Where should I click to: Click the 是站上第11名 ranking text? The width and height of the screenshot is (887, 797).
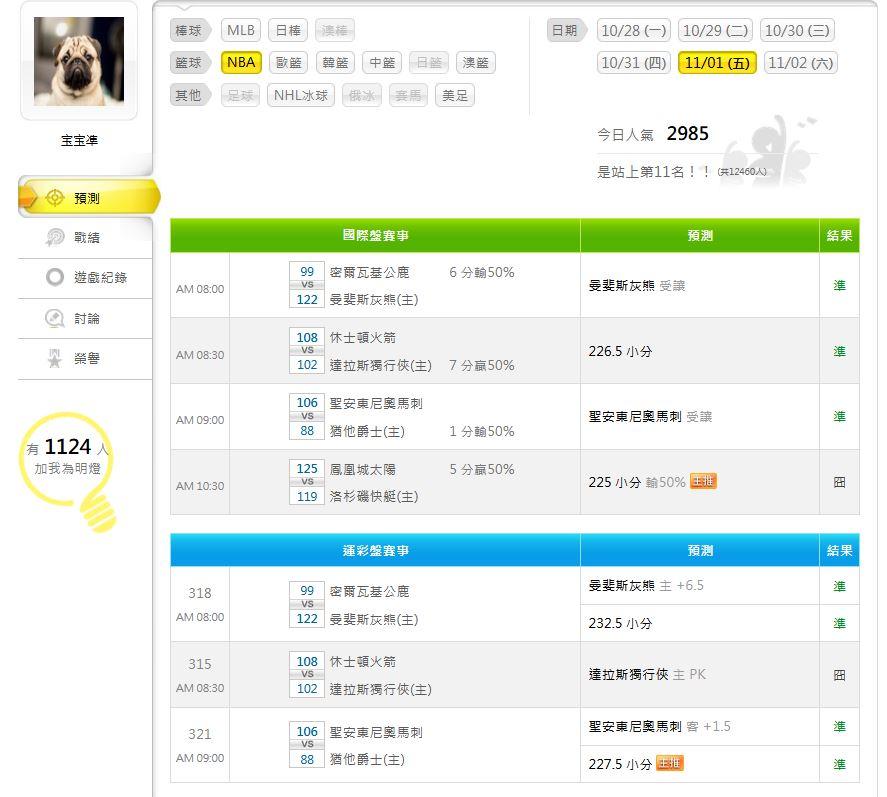coord(654,171)
